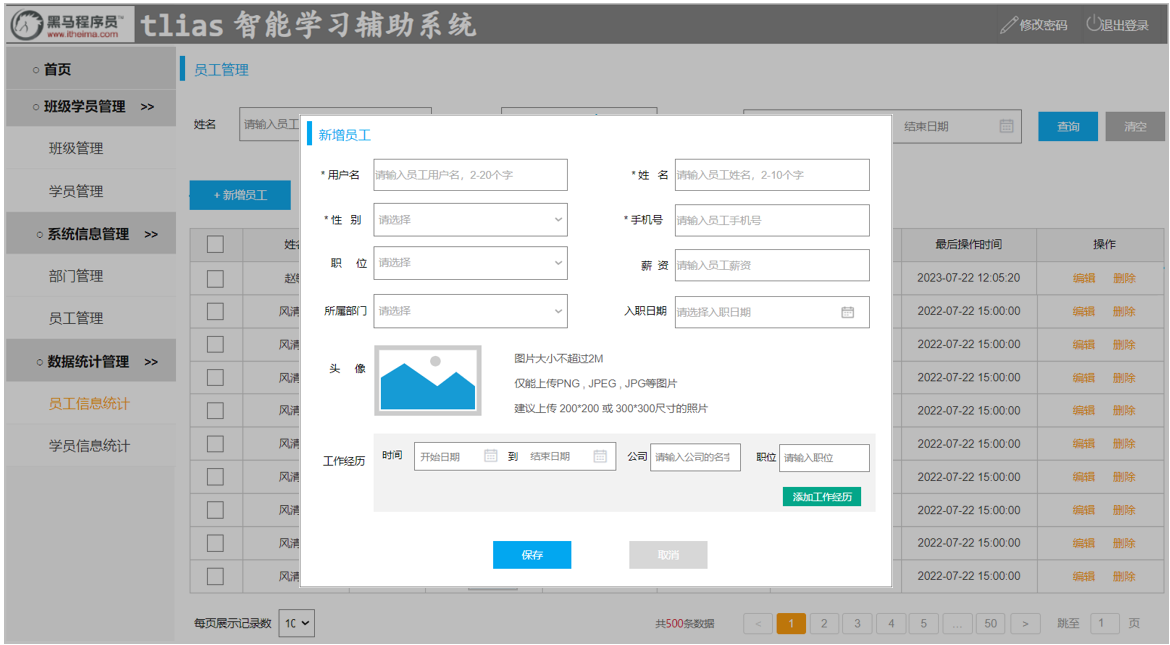Click calendar icon beside 结束日期 in work history
Image resolution: width=1170 pixels, height=645 pixels.
click(x=600, y=456)
